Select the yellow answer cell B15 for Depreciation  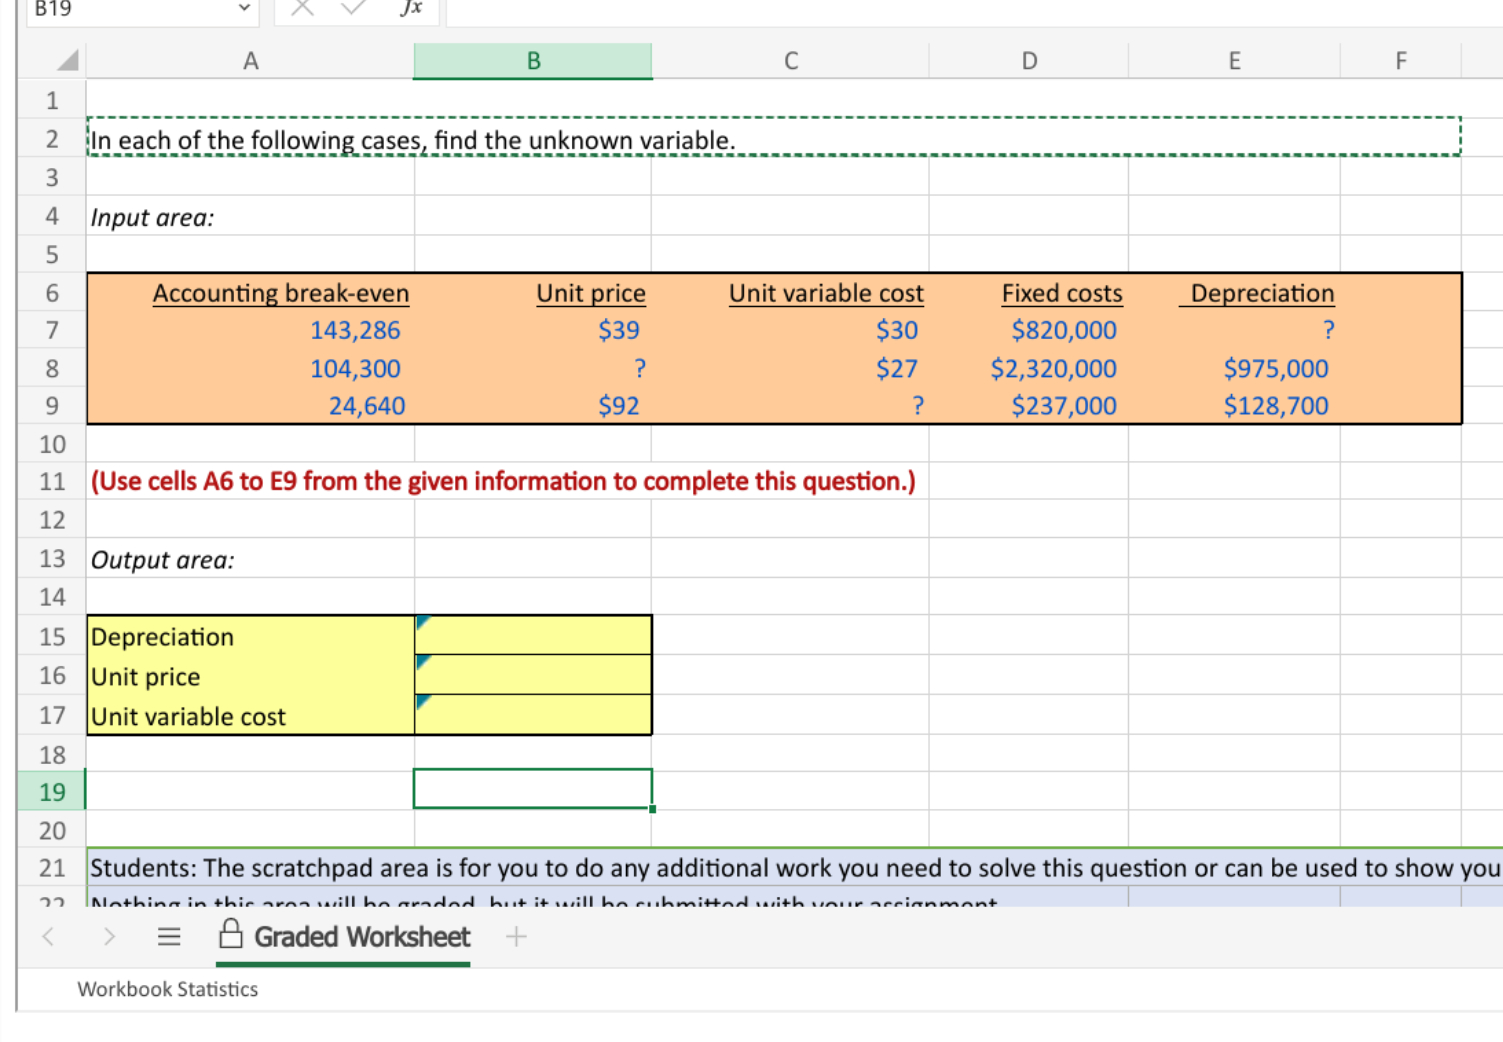[533, 636]
